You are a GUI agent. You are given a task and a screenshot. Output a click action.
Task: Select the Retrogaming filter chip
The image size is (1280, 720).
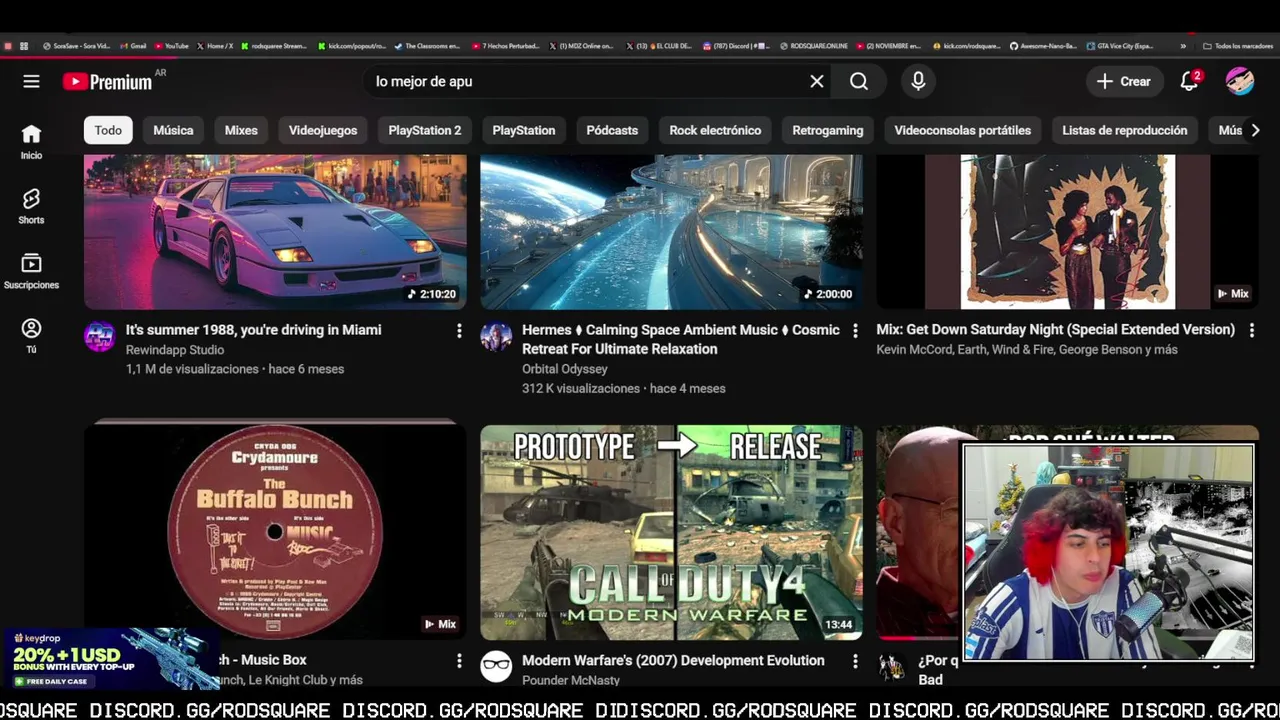tap(828, 130)
